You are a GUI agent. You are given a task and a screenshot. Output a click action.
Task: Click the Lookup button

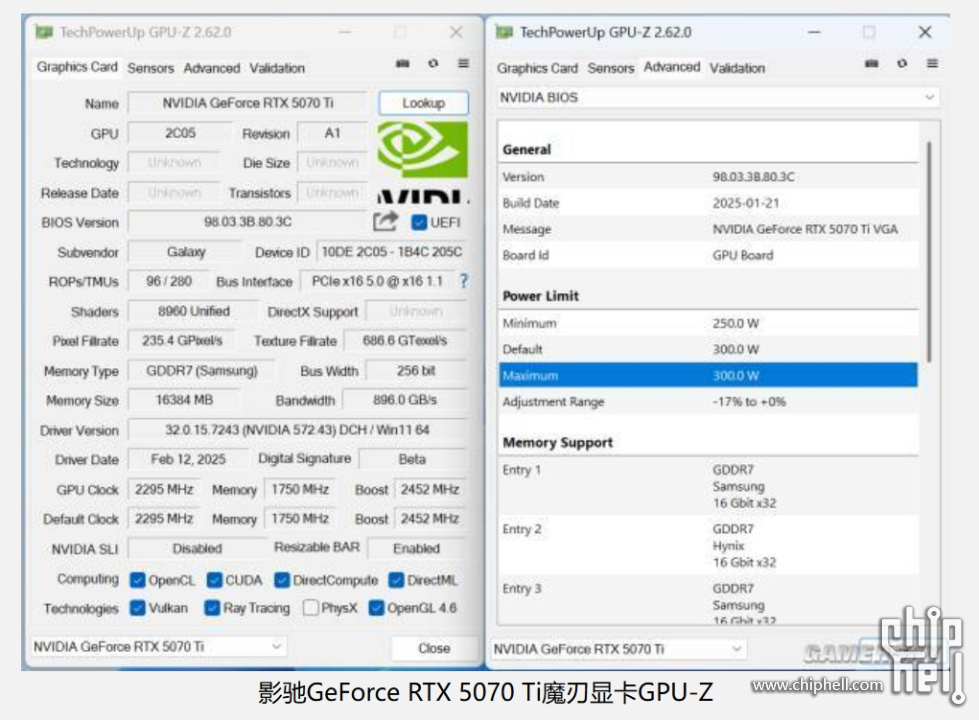pos(423,103)
